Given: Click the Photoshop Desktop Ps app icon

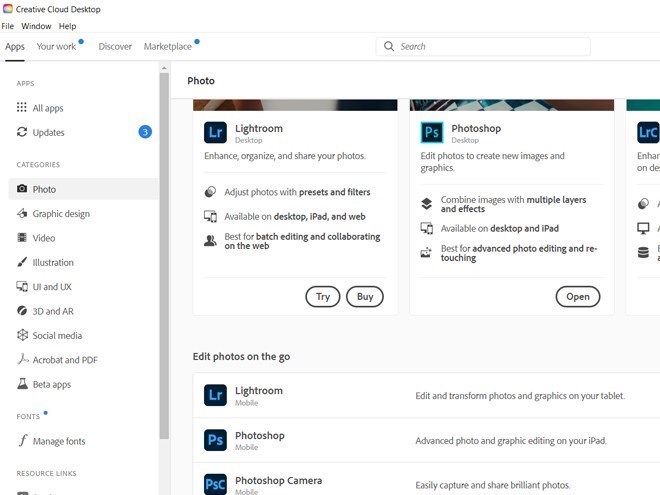Looking at the screenshot, I should pyautogui.click(x=432, y=133).
